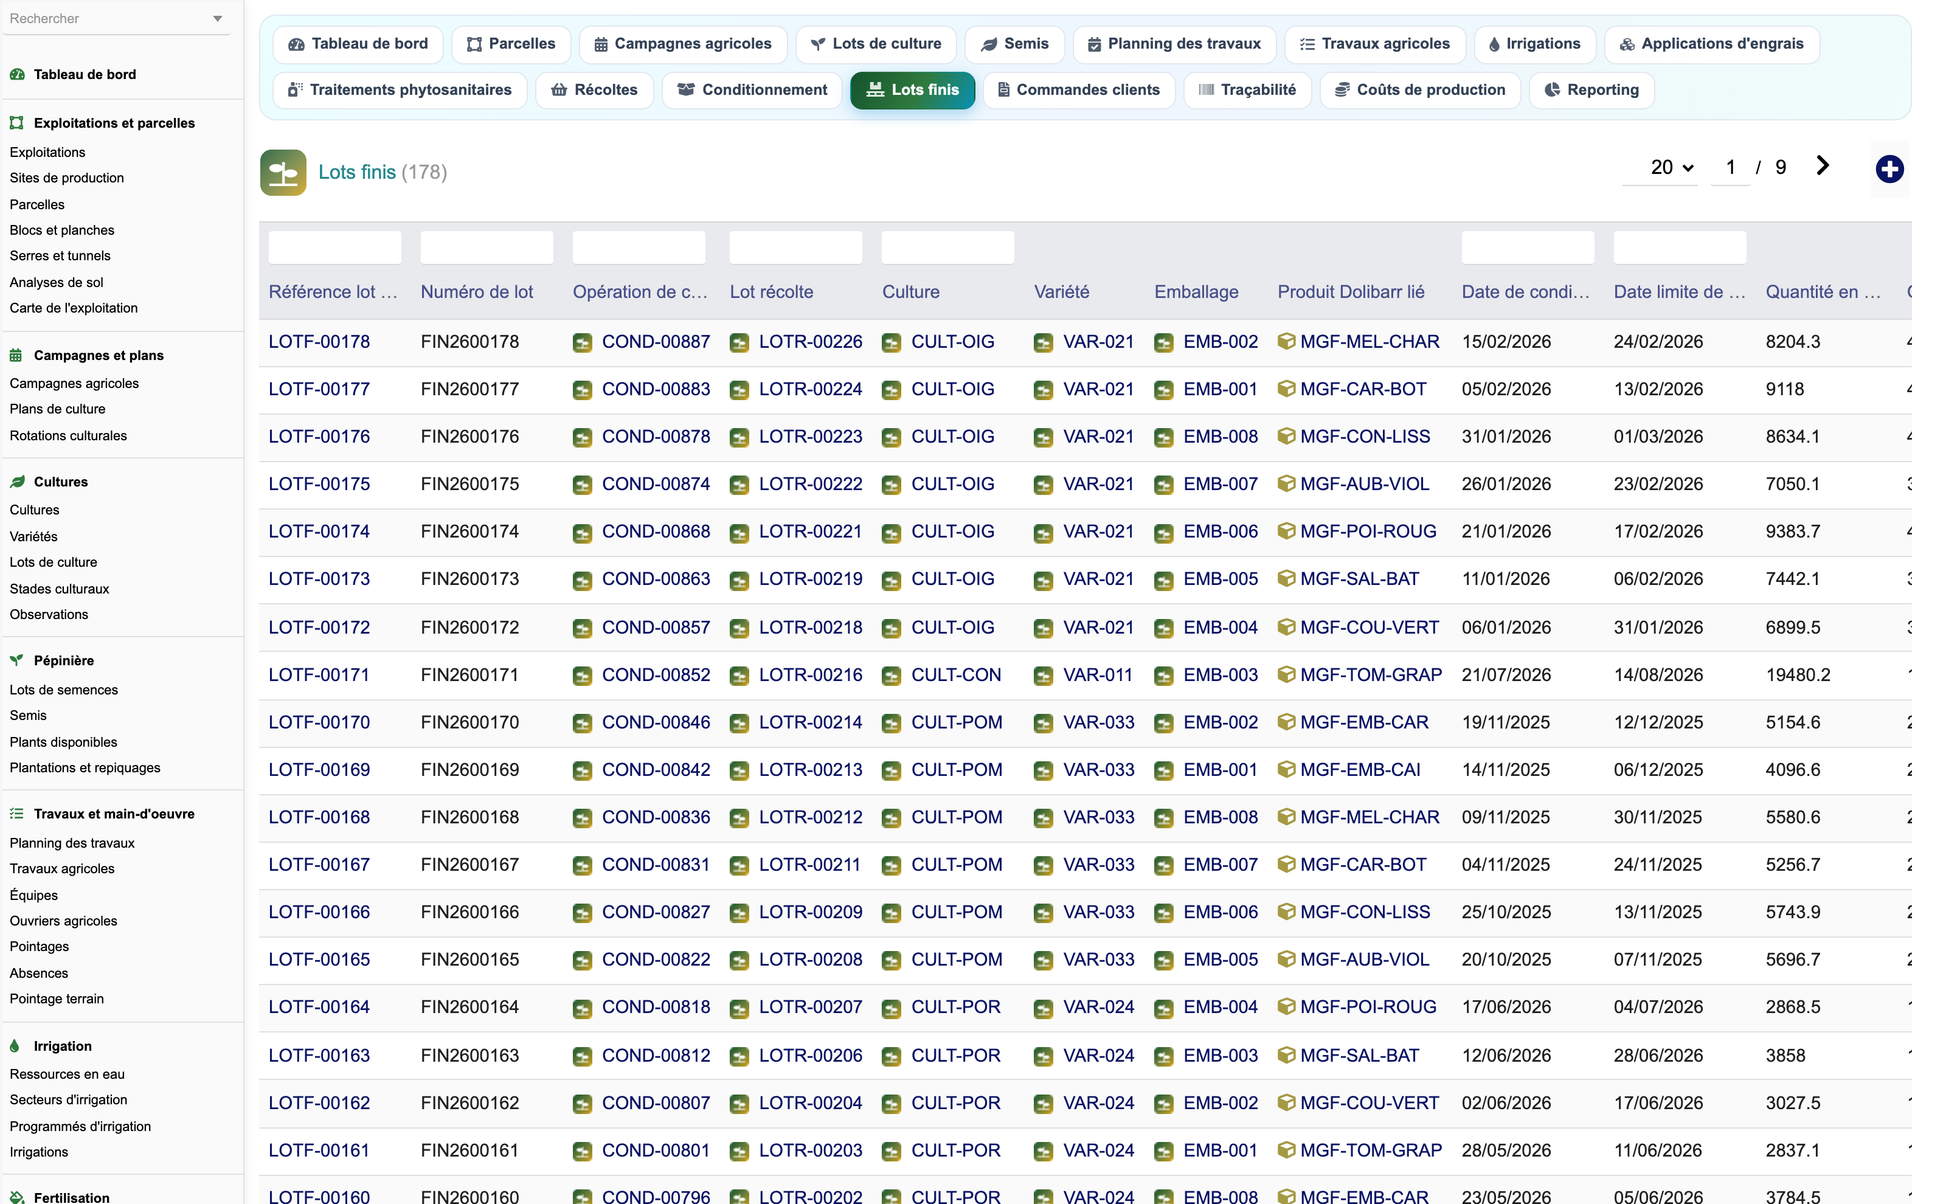The height and width of the screenshot is (1204, 1946).
Task: Click the Exploitations et parcelles section icon
Action: [17, 123]
